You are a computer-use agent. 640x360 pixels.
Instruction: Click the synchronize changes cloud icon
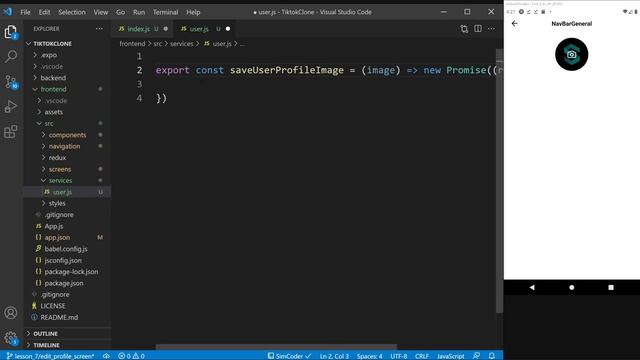[x=106, y=356]
